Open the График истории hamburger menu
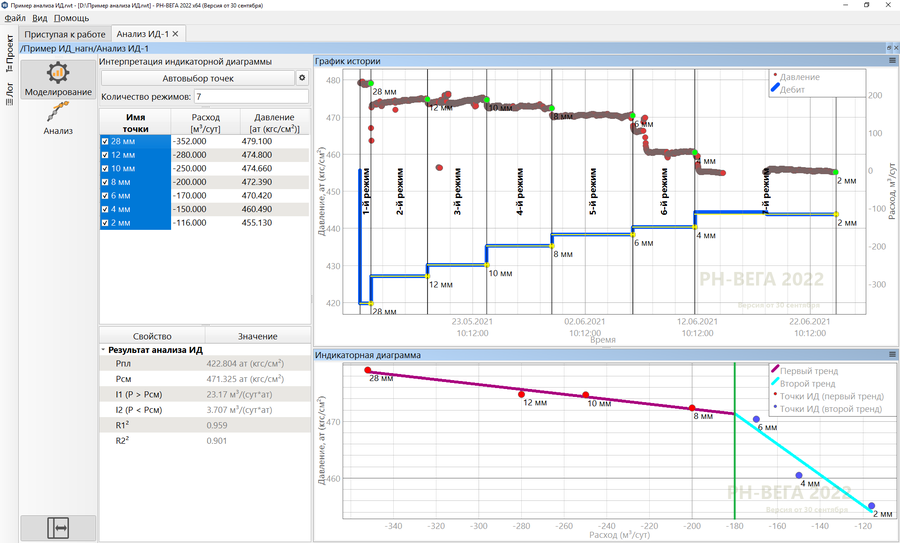The width and height of the screenshot is (900, 543). click(x=892, y=61)
